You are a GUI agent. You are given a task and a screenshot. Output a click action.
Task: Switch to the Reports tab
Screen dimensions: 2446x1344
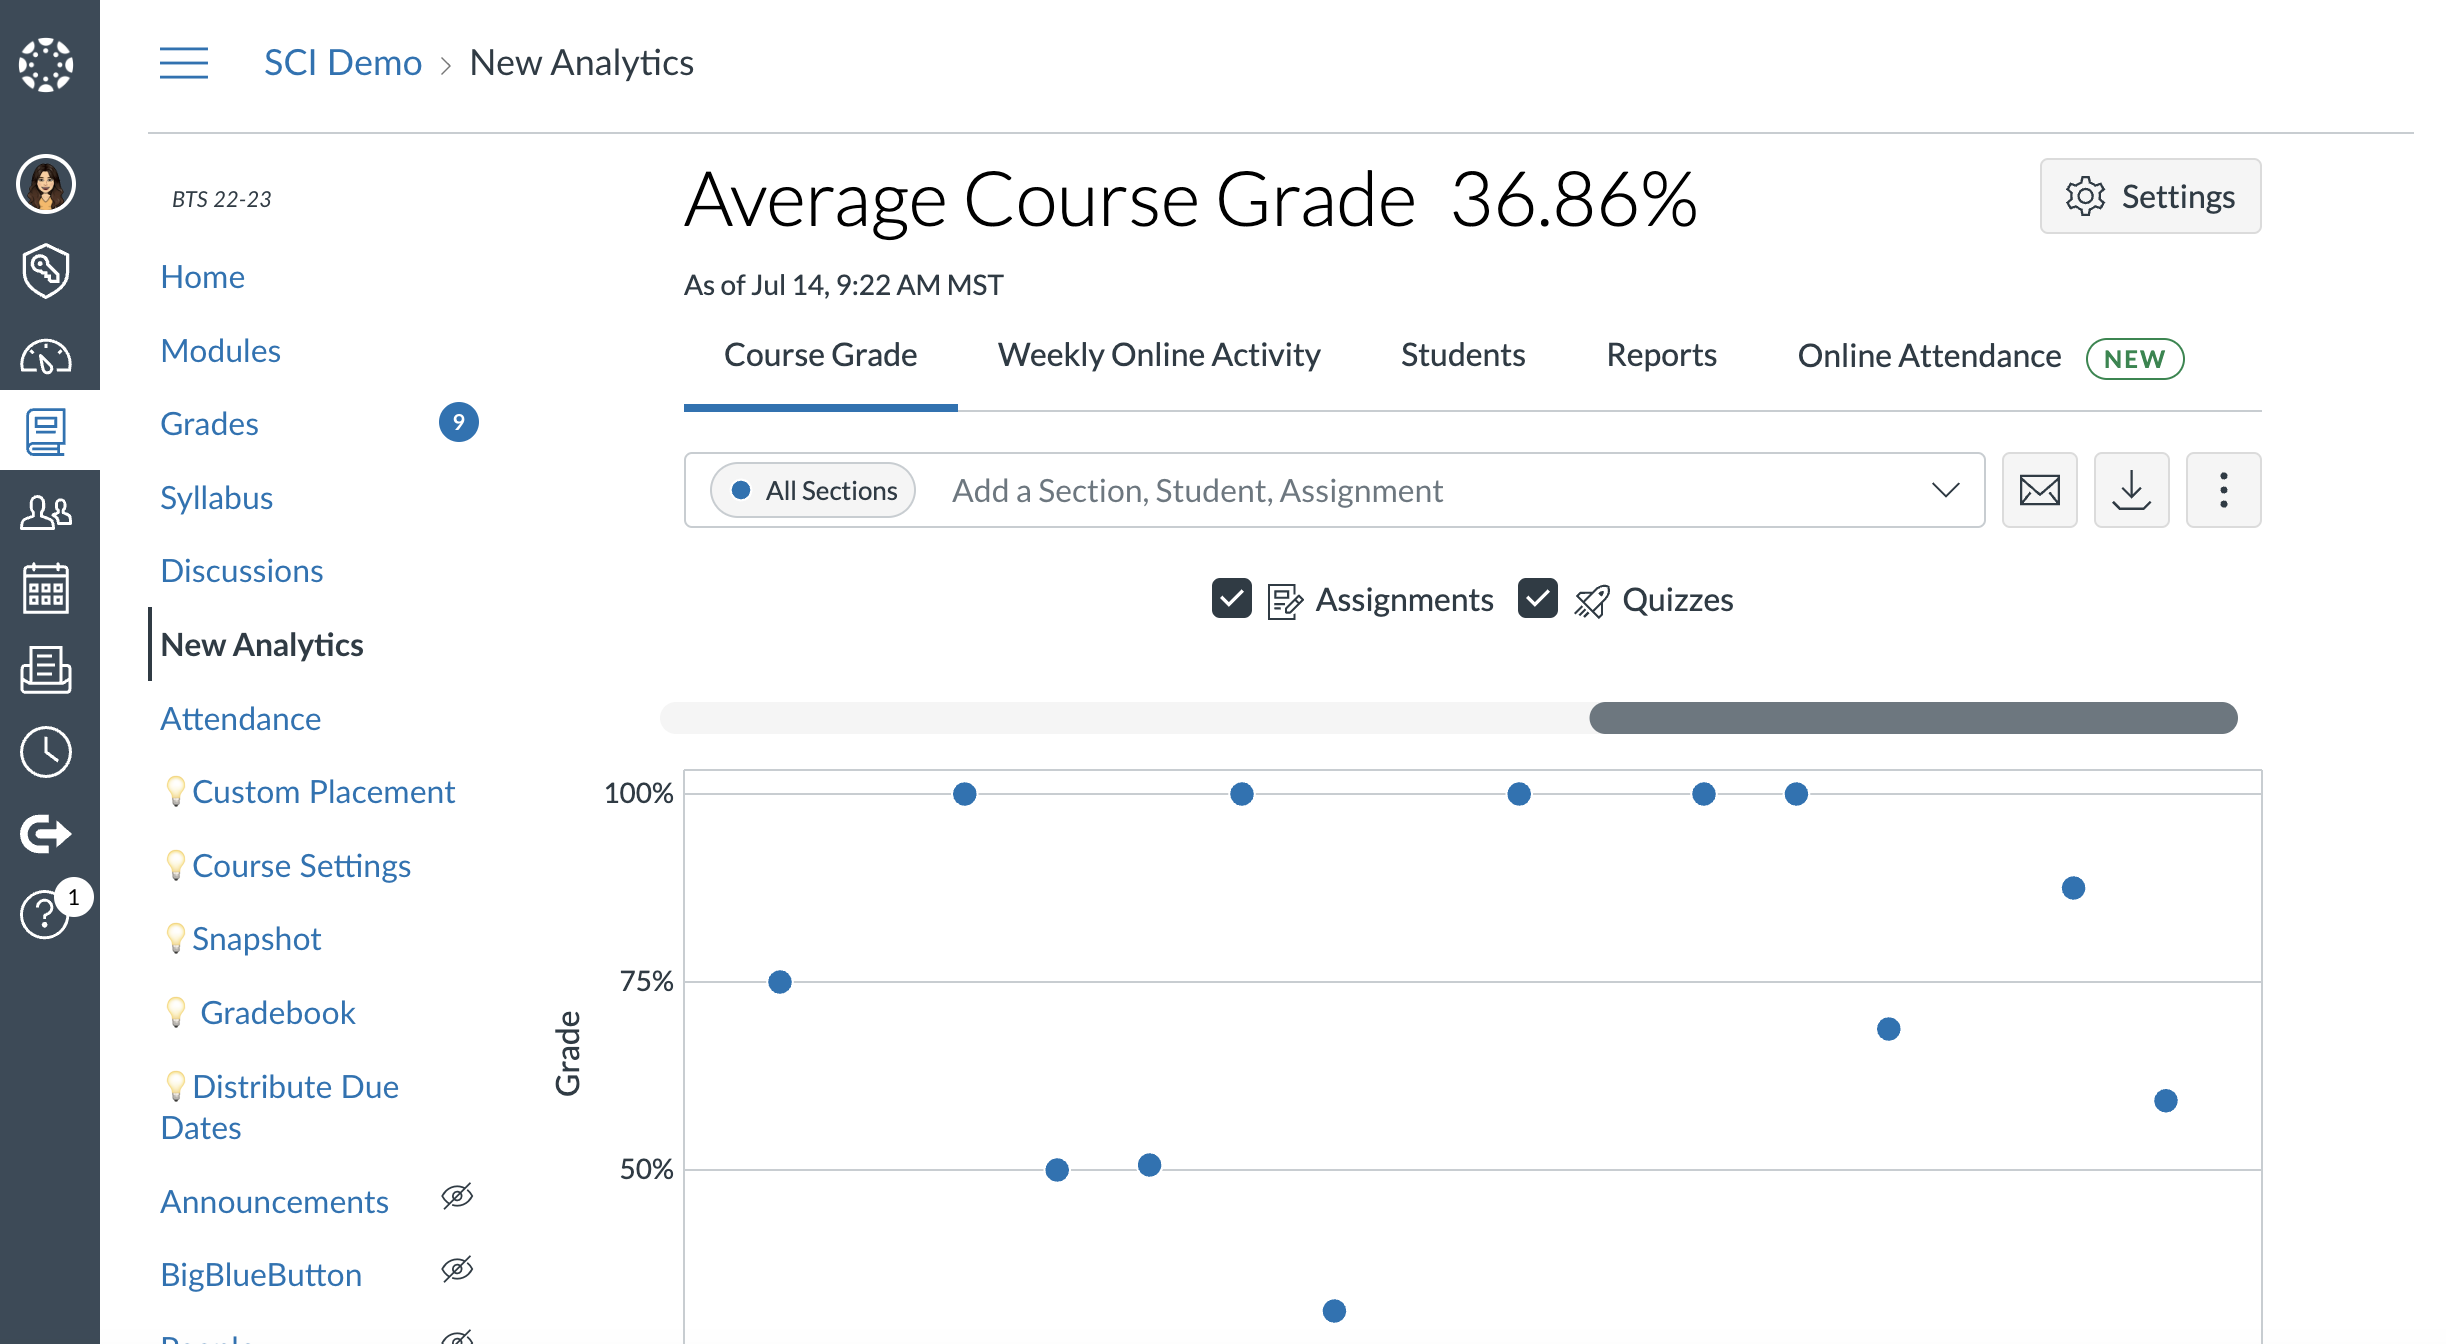click(x=1662, y=355)
